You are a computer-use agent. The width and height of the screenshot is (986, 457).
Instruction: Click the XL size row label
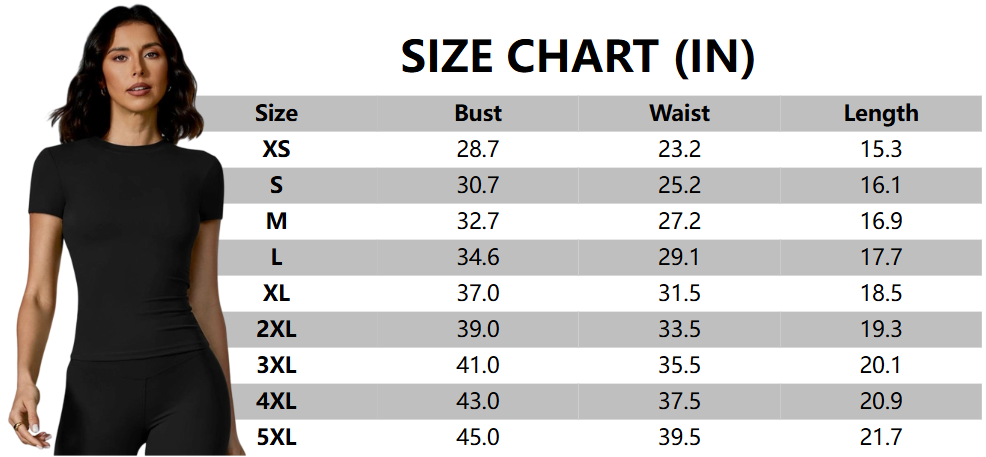pos(276,294)
